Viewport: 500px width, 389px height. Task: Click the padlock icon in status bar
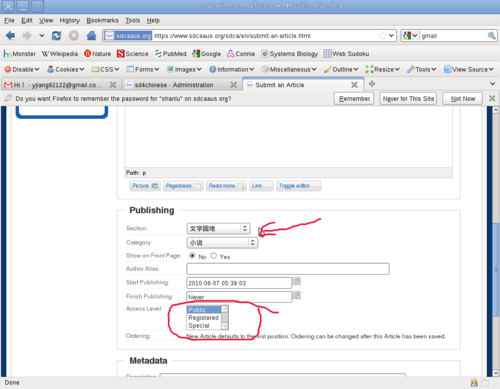click(474, 383)
